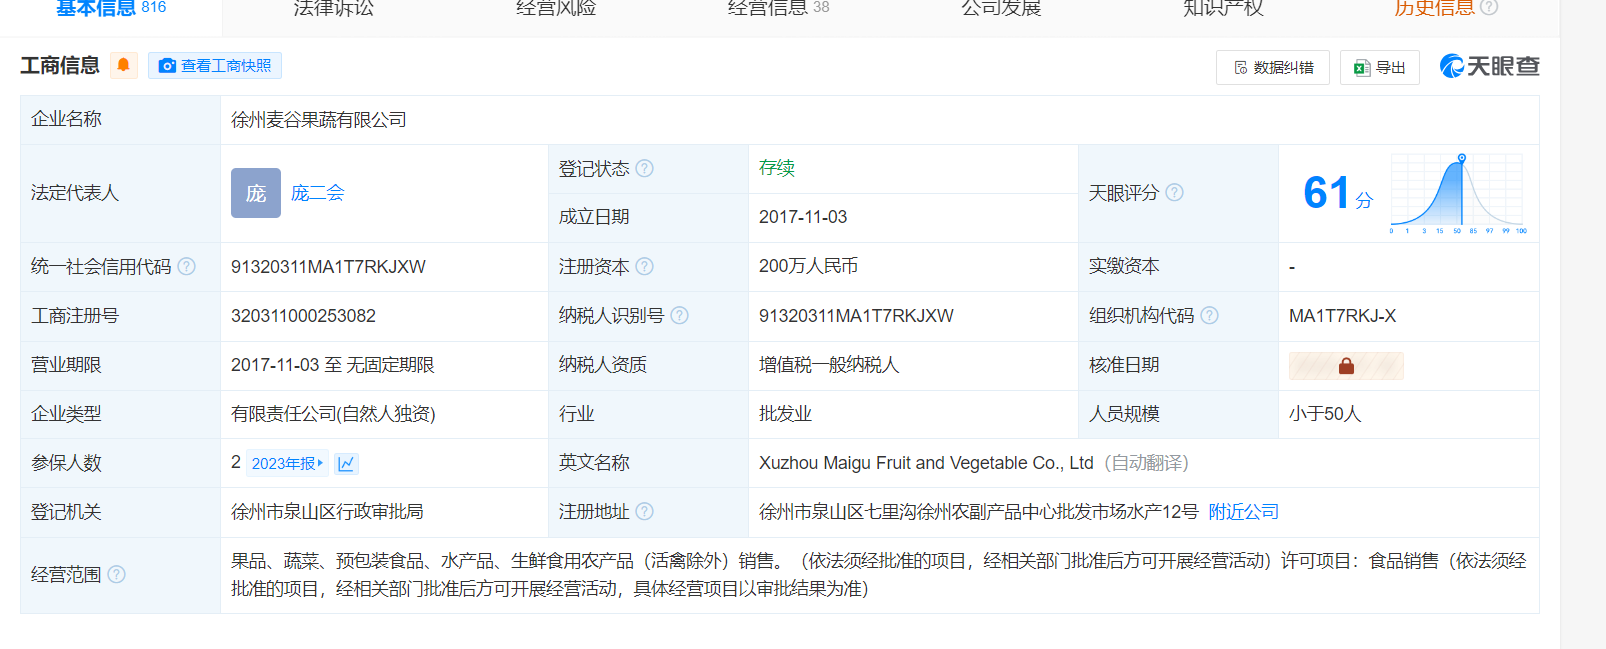Click registration authority 徐州市泉山区行政审批局
1606x649 pixels.
click(x=327, y=512)
